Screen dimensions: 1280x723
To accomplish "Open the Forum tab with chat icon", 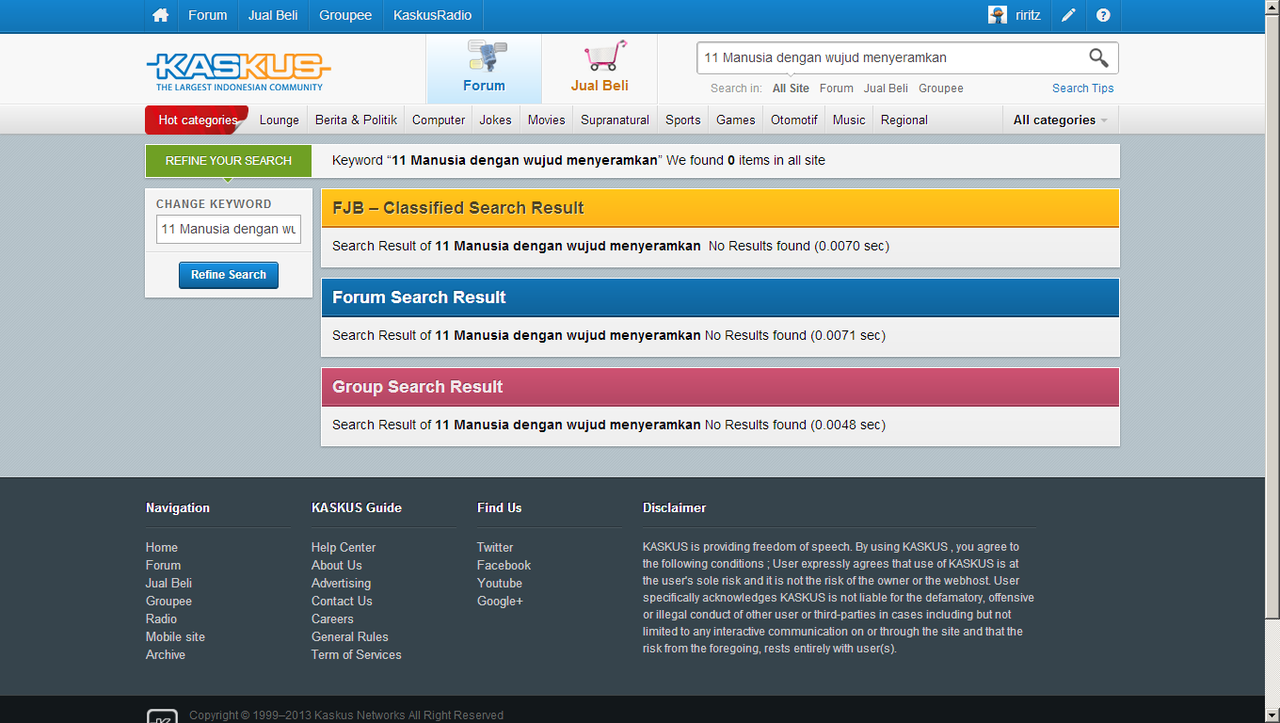I will pyautogui.click(x=484, y=69).
